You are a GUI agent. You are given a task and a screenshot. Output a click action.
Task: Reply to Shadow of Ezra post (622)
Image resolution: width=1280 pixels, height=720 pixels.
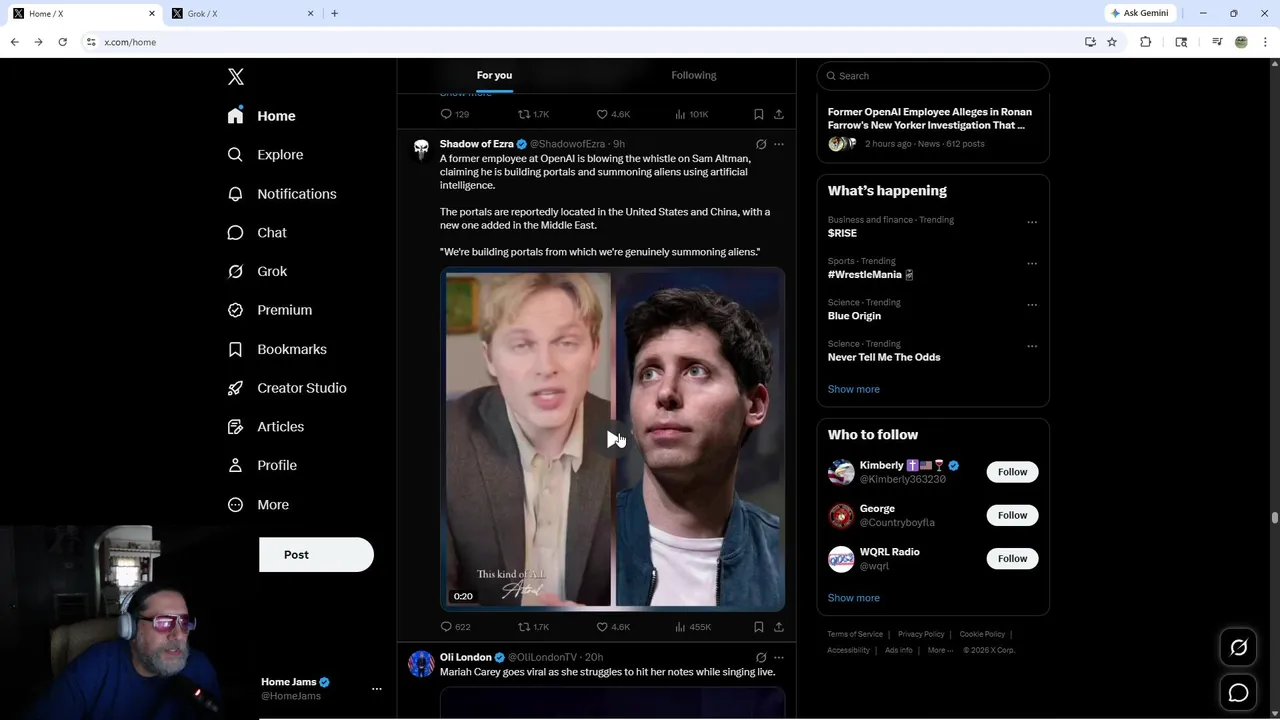[x=455, y=627]
